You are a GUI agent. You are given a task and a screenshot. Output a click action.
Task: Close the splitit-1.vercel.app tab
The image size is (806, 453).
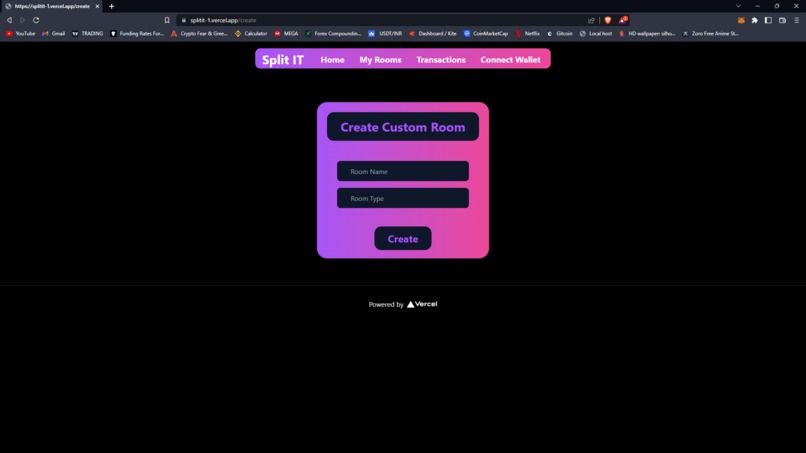tap(97, 6)
